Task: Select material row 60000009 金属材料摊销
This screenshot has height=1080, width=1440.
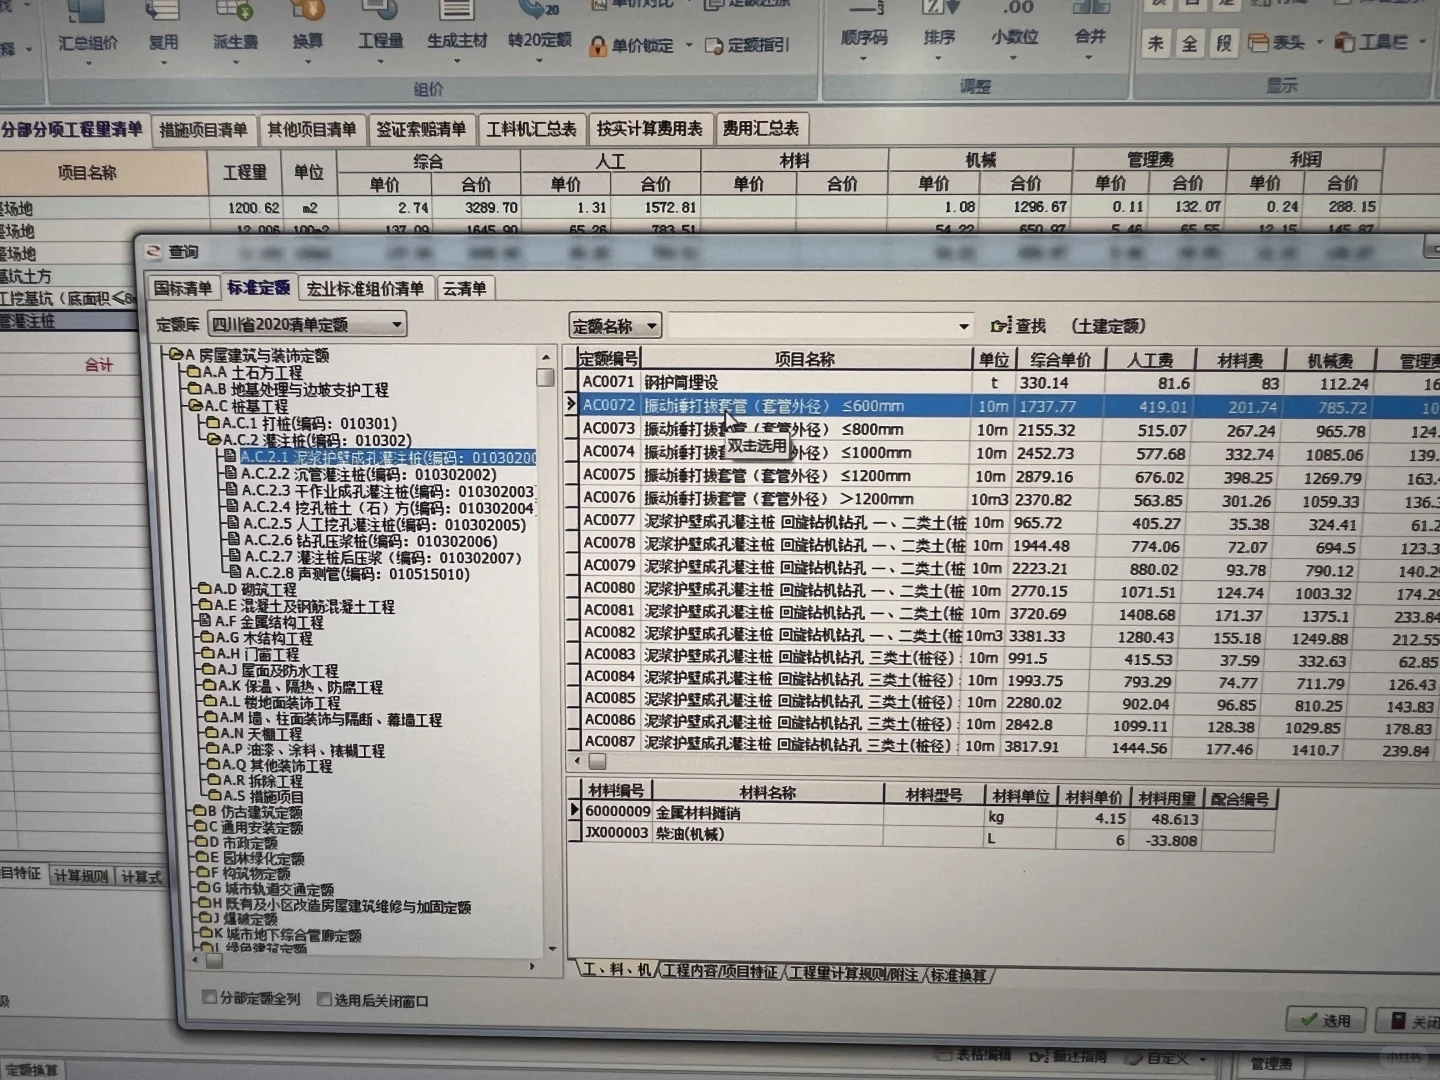Action: [x=927, y=814]
